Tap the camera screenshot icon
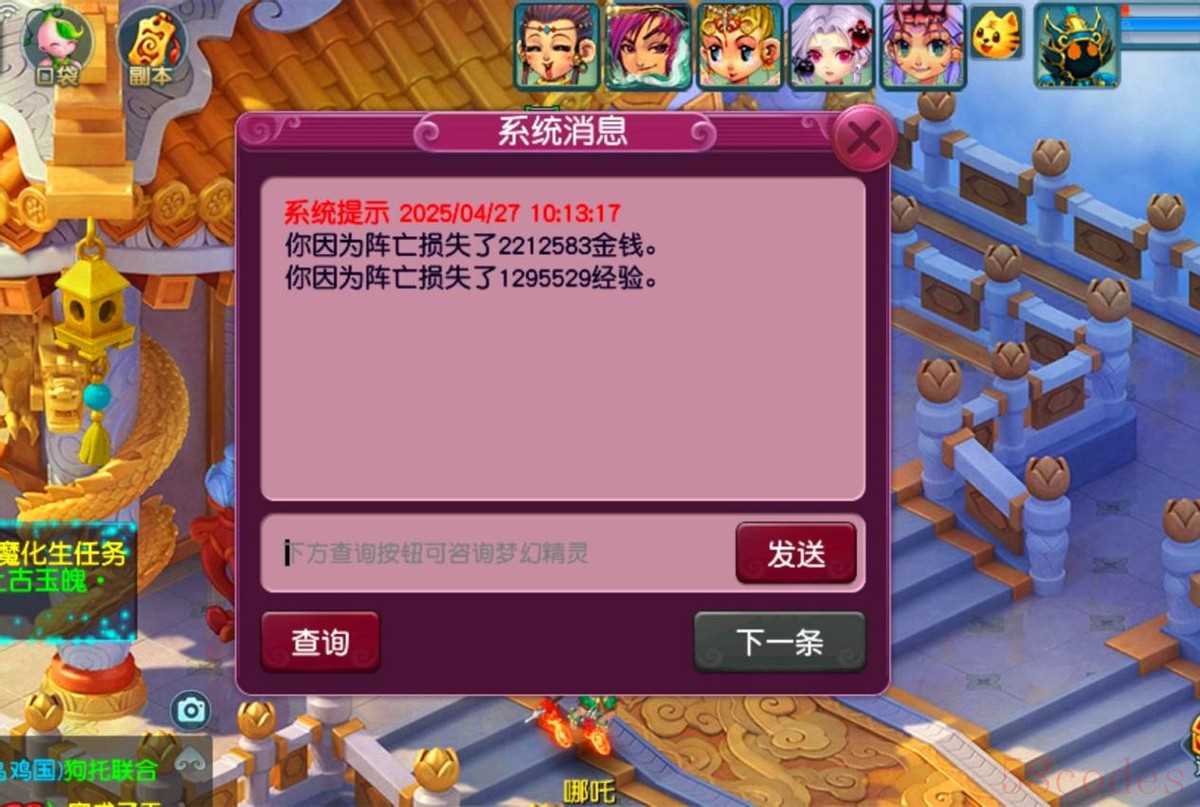 (x=190, y=710)
